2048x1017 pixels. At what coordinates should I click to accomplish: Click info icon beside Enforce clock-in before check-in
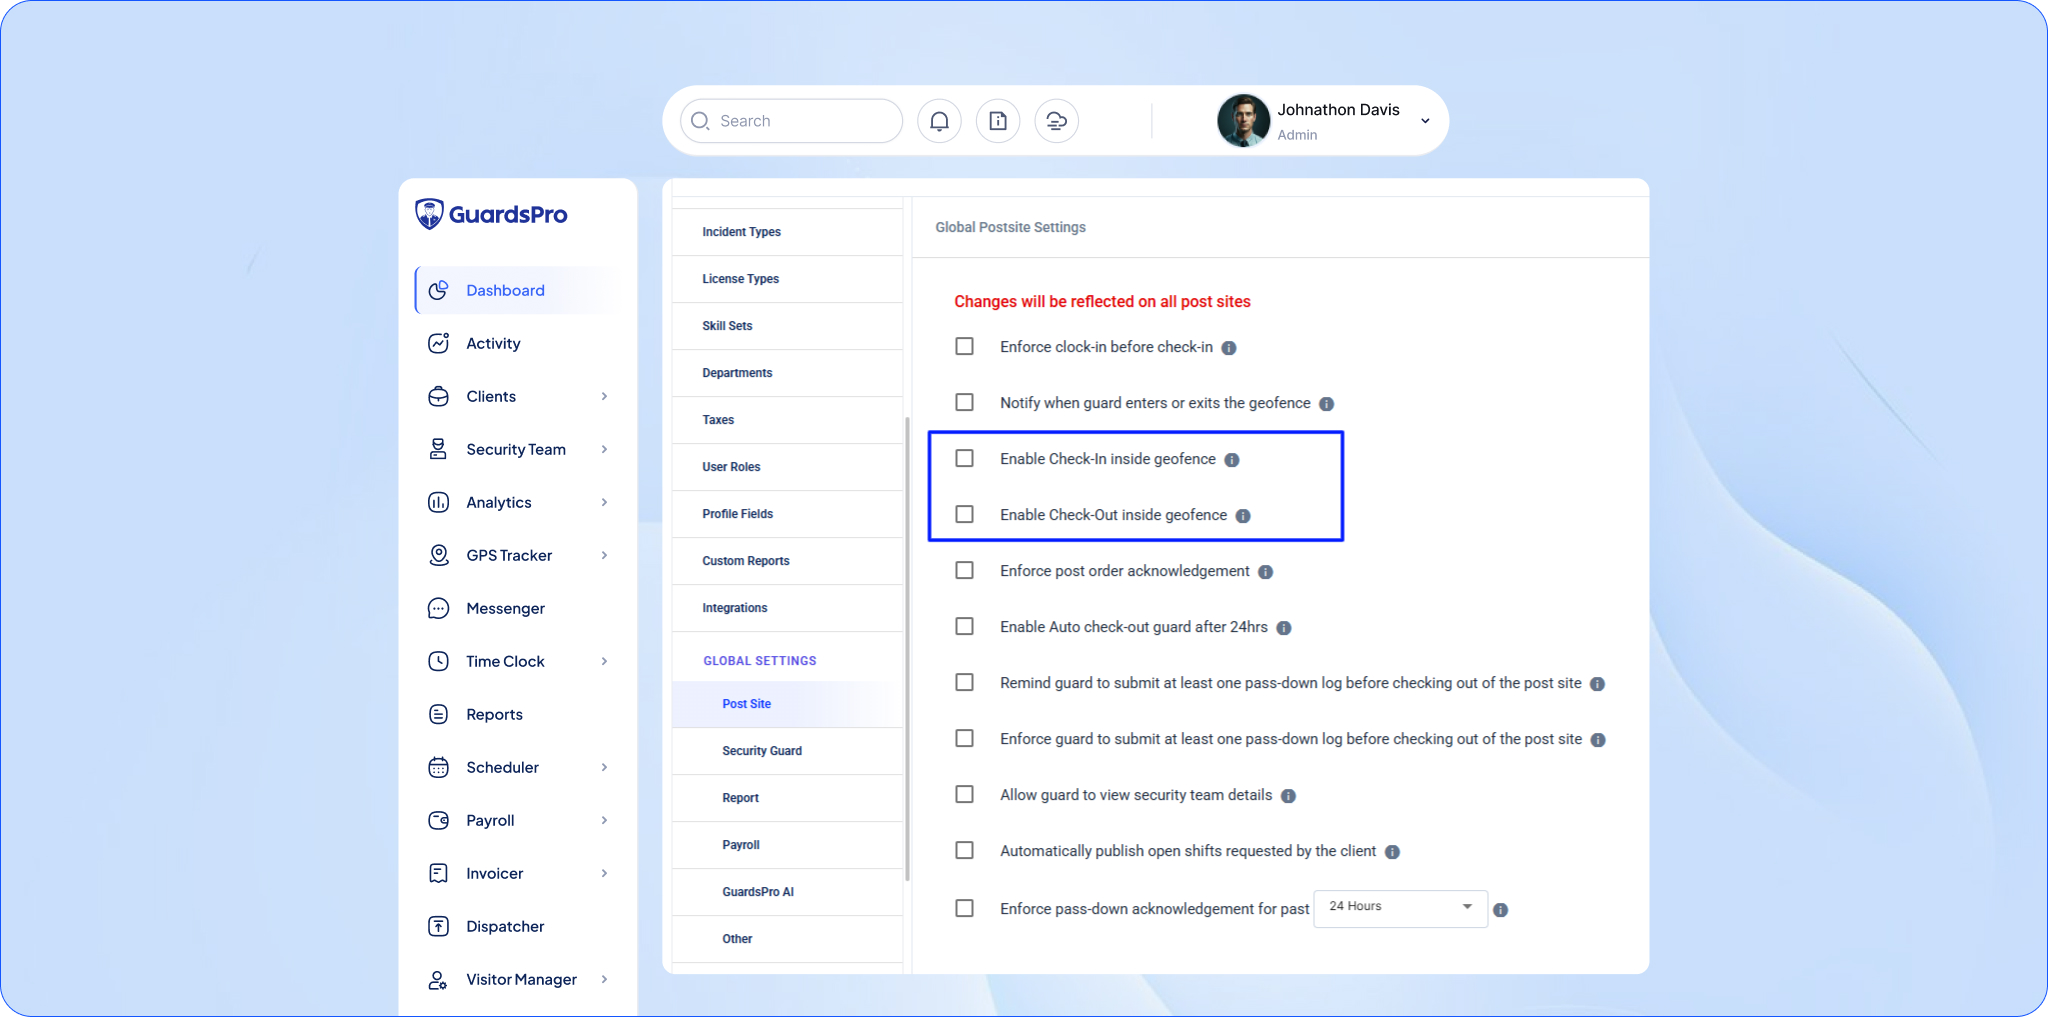click(1229, 348)
